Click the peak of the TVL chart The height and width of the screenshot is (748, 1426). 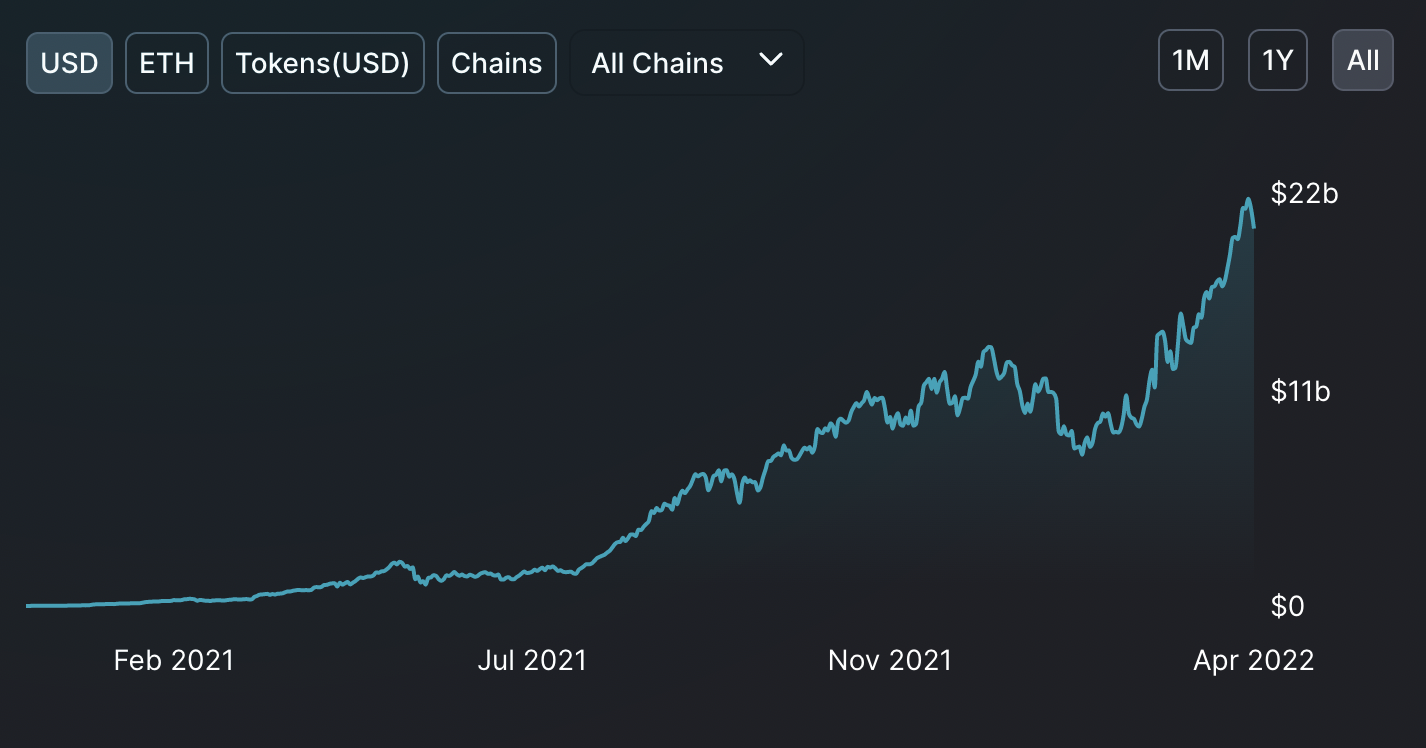1246,200
